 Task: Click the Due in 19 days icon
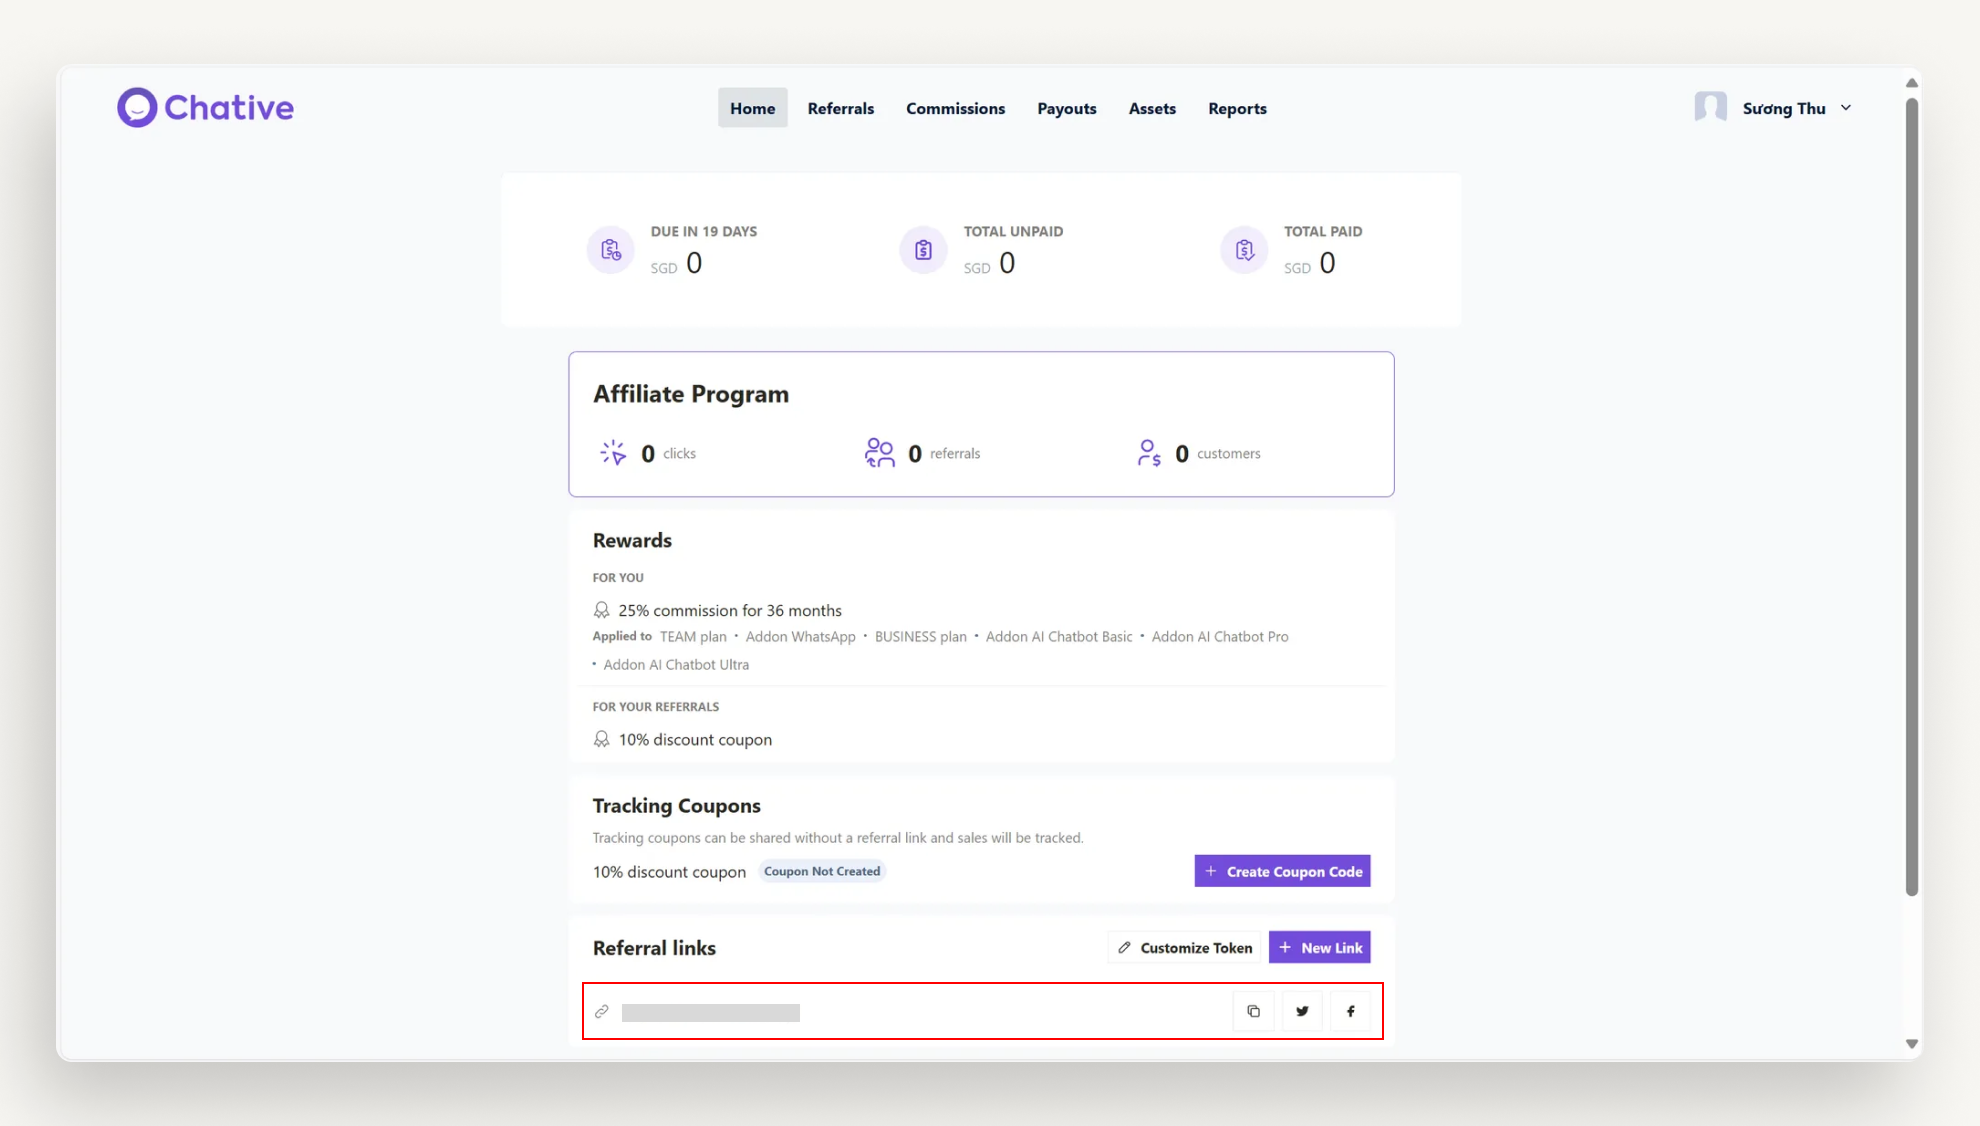pyautogui.click(x=610, y=250)
